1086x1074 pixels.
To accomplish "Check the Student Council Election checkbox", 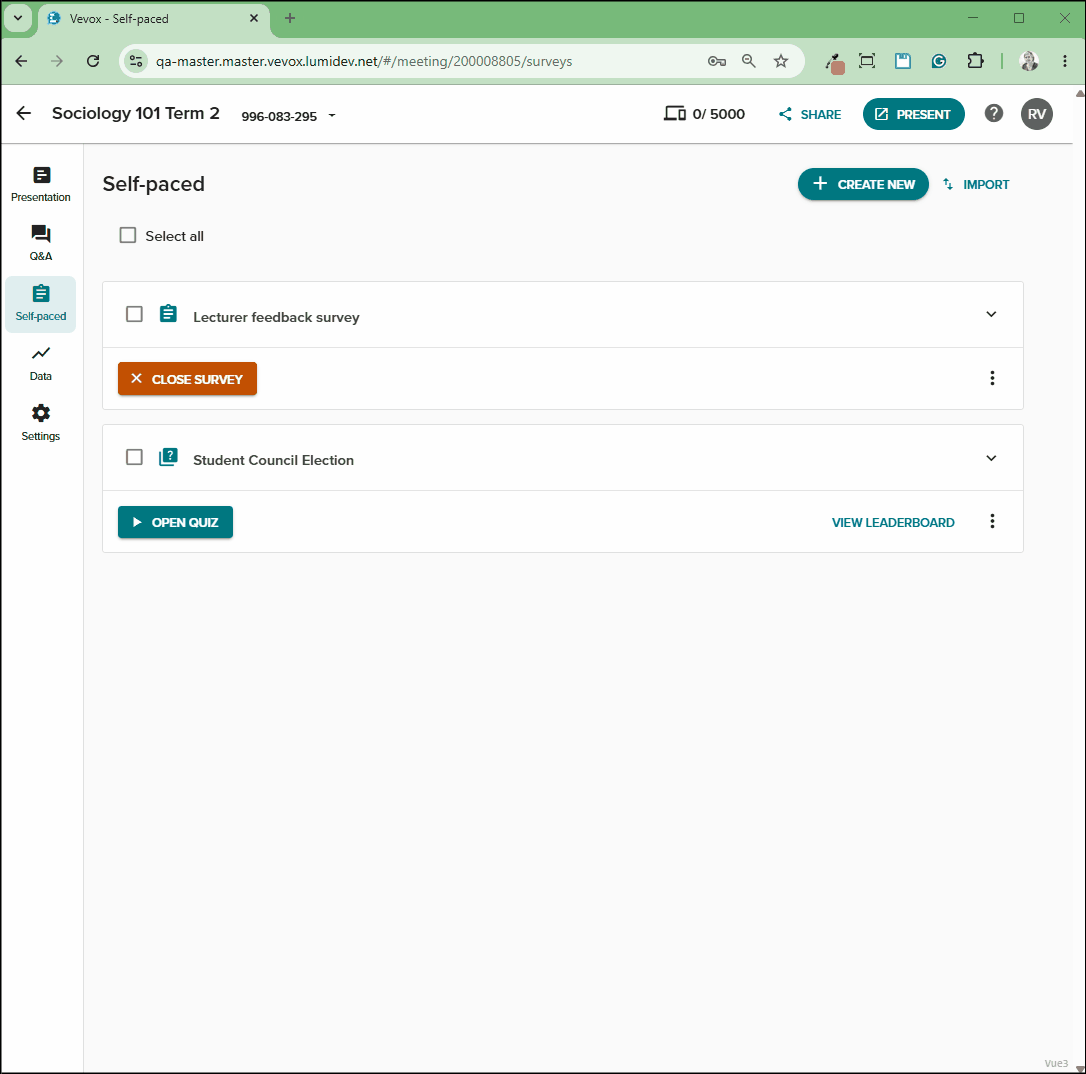I will 134,457.
